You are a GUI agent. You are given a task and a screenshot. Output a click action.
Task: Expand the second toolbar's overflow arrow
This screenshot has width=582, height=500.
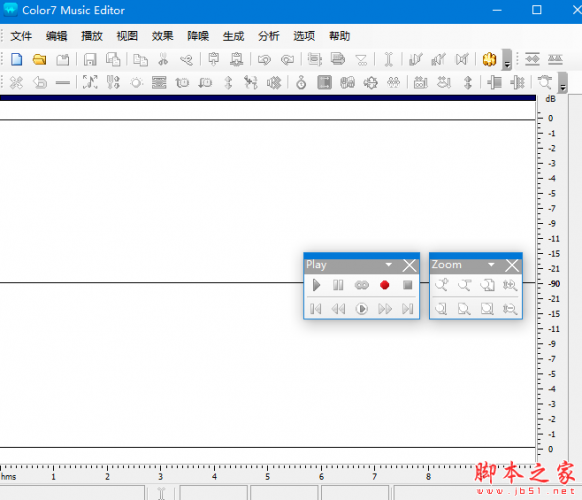point(563,82)
